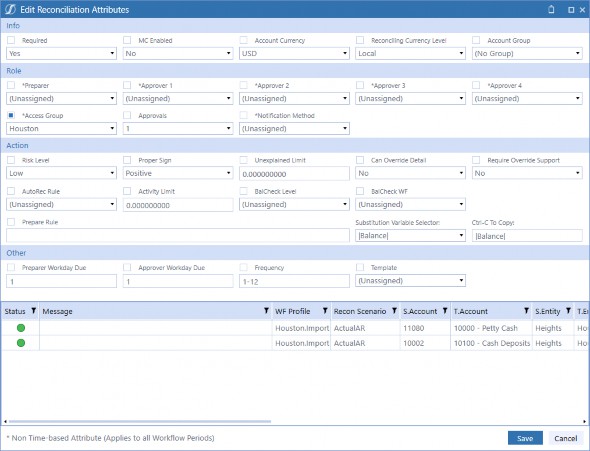The width and height of the screenshot is (590, 451).
Task: Open the Substitution Variable Selector dropdown
Action: [x=411, y=236]
